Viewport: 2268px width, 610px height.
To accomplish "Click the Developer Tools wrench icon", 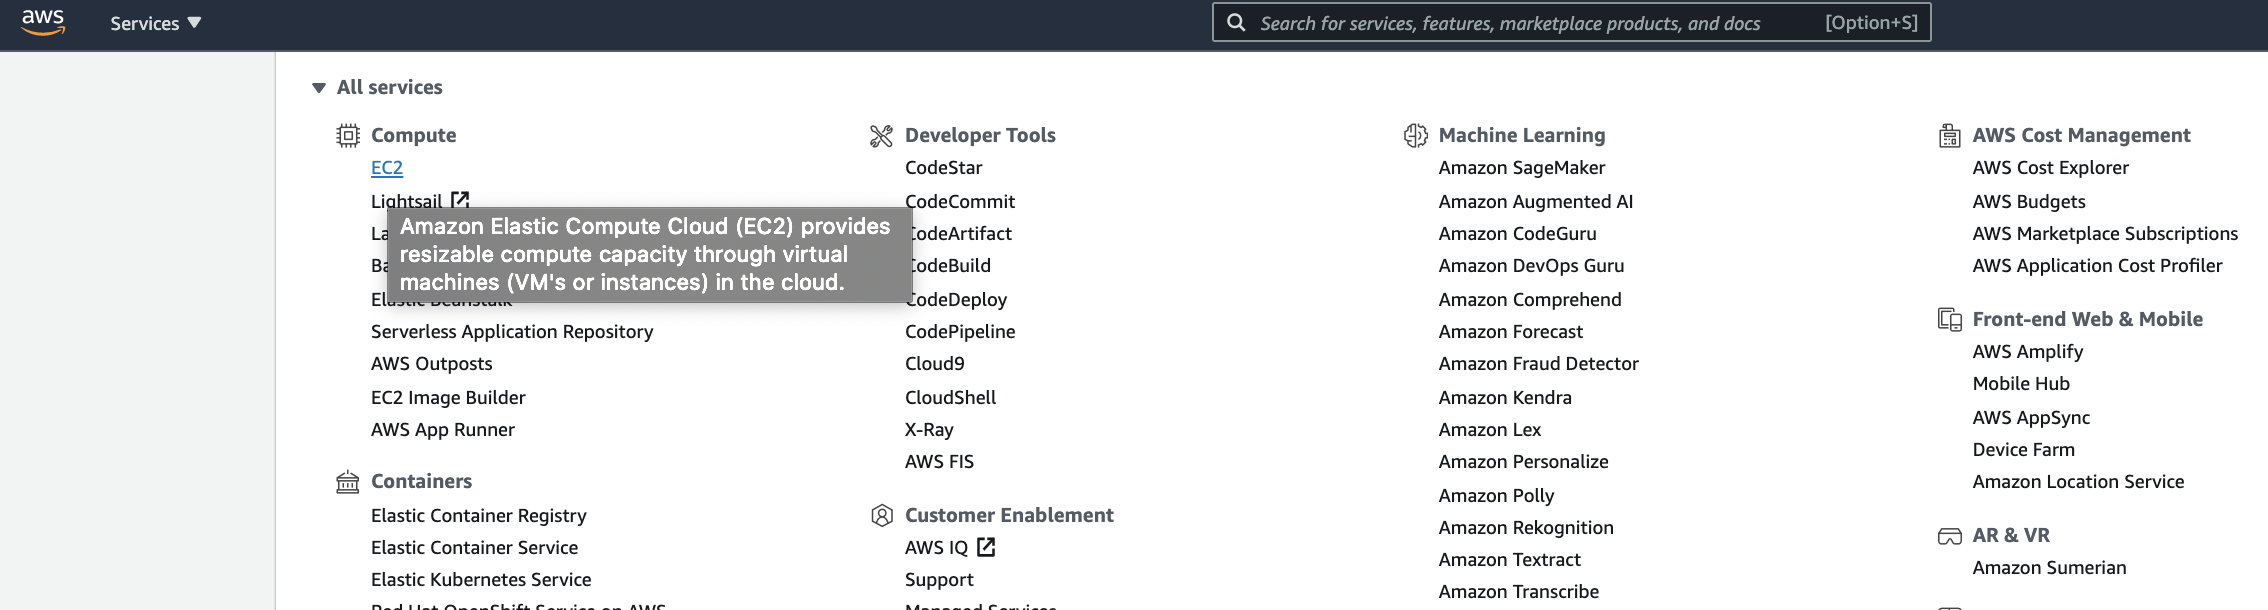I will 881,135.
